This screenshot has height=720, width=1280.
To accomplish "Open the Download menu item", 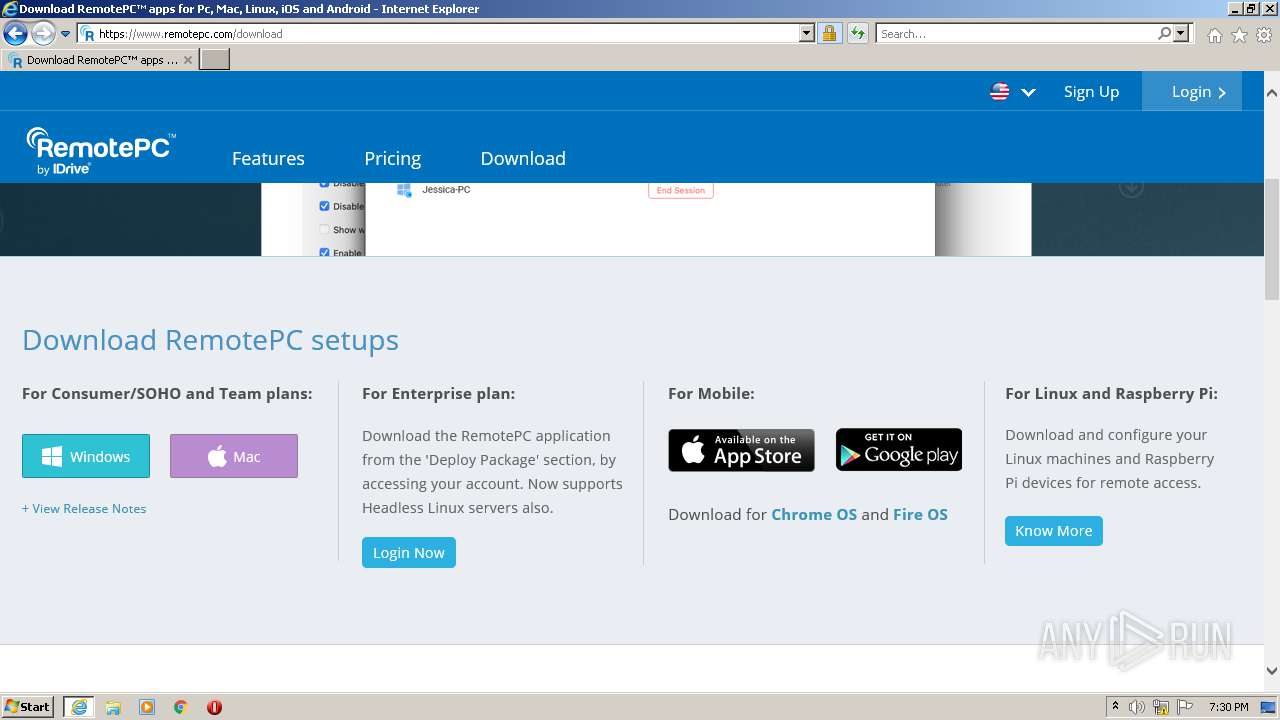I will (x=523, y=158).
